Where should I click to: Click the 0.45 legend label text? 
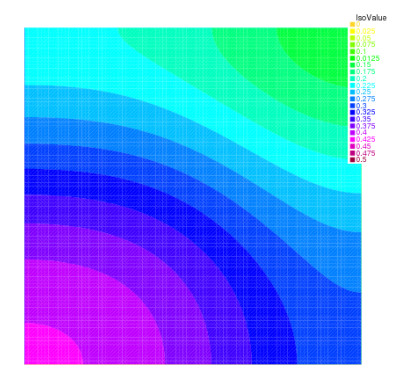363,146
